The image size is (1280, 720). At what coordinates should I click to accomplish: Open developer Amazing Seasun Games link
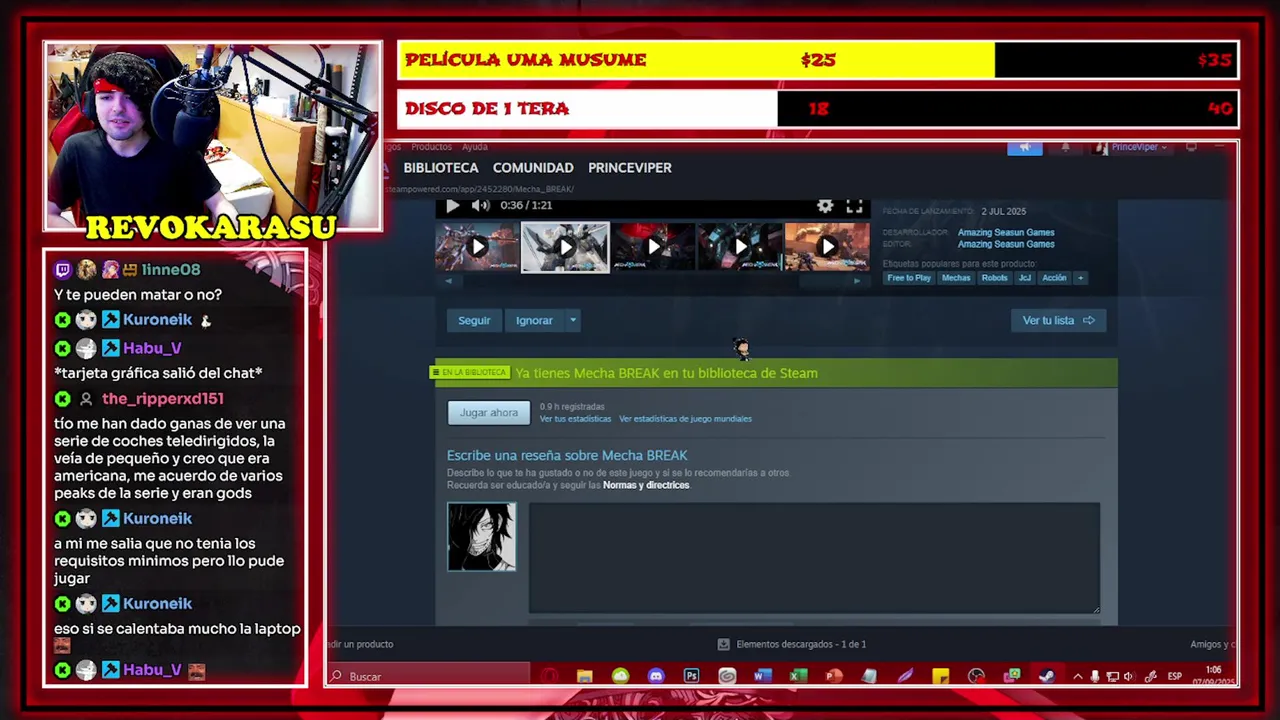pos(1006,232)
